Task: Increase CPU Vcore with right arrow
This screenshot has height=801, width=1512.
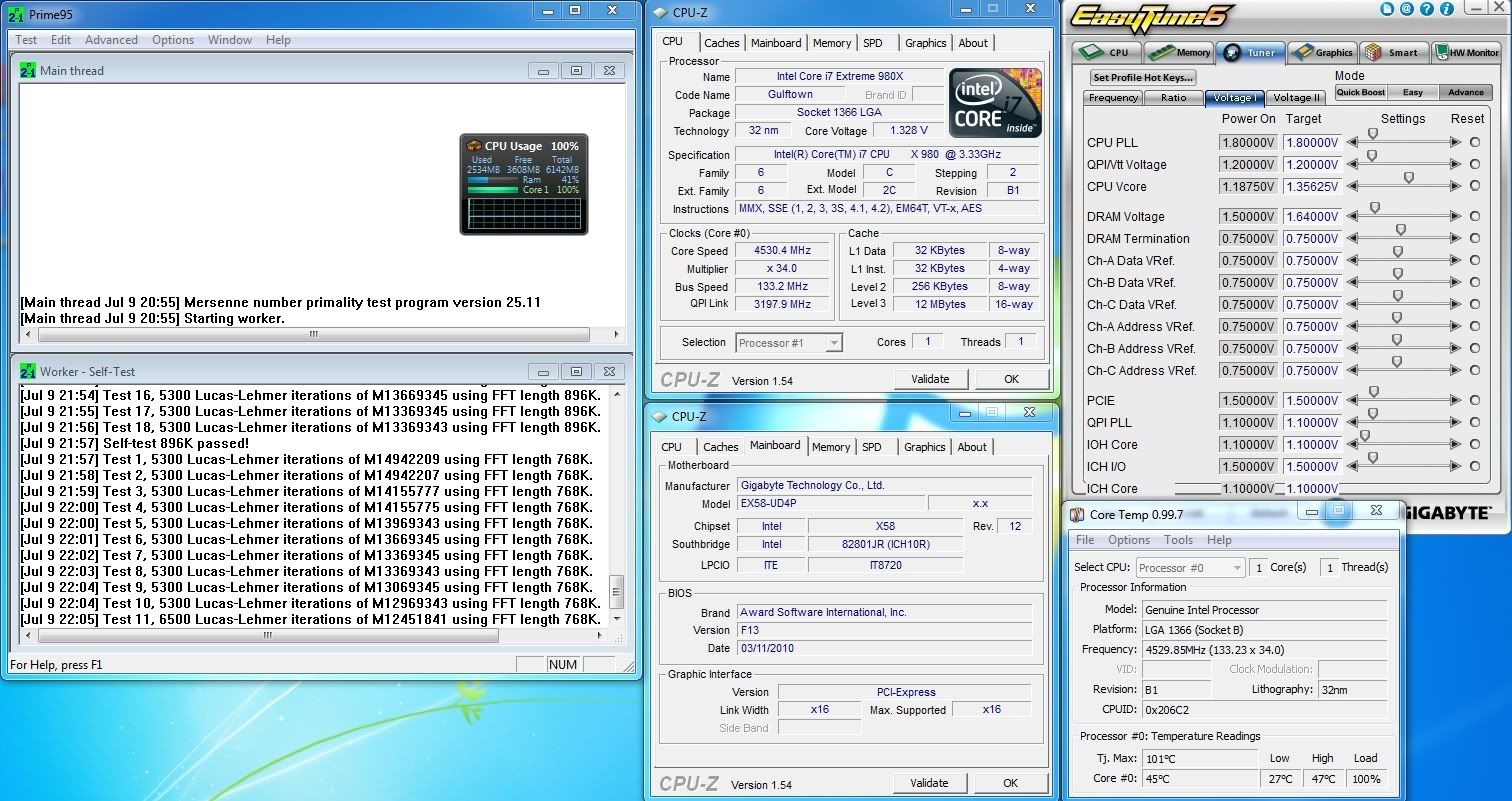Action: point(1457,186)
